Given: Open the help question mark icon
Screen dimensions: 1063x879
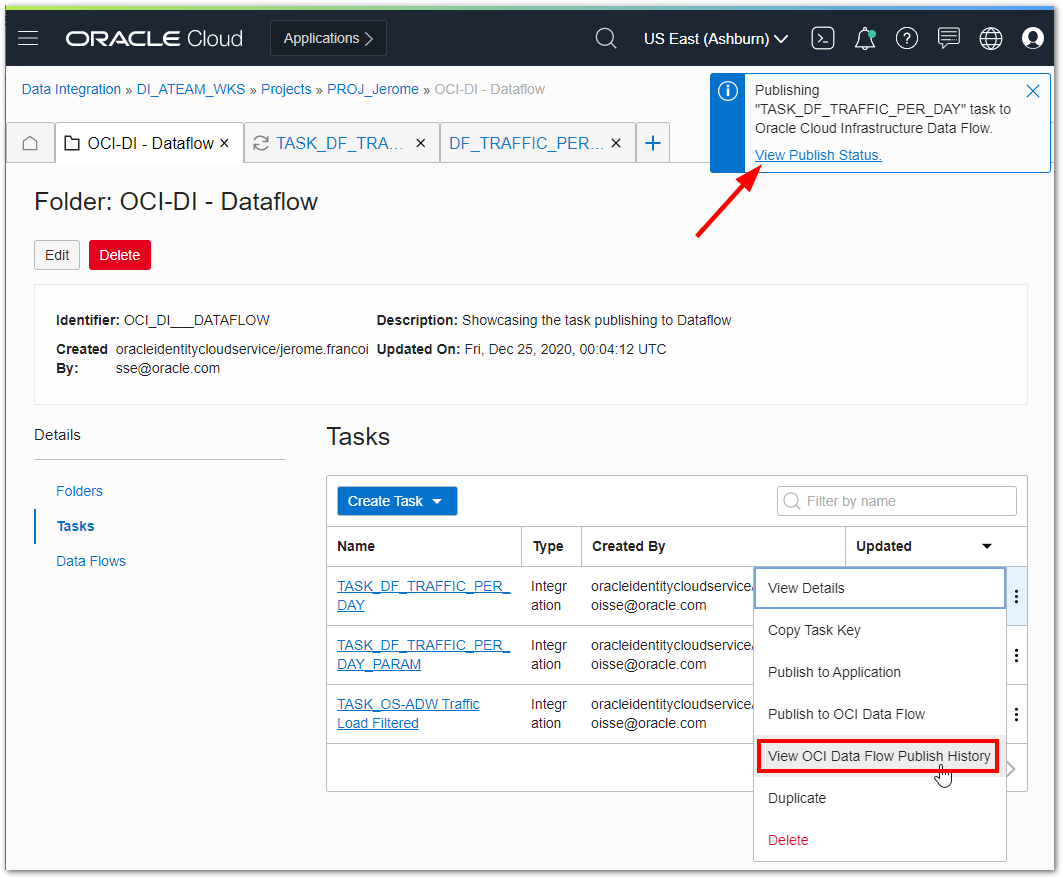Looking at the screenshot, I should (907, 37).
